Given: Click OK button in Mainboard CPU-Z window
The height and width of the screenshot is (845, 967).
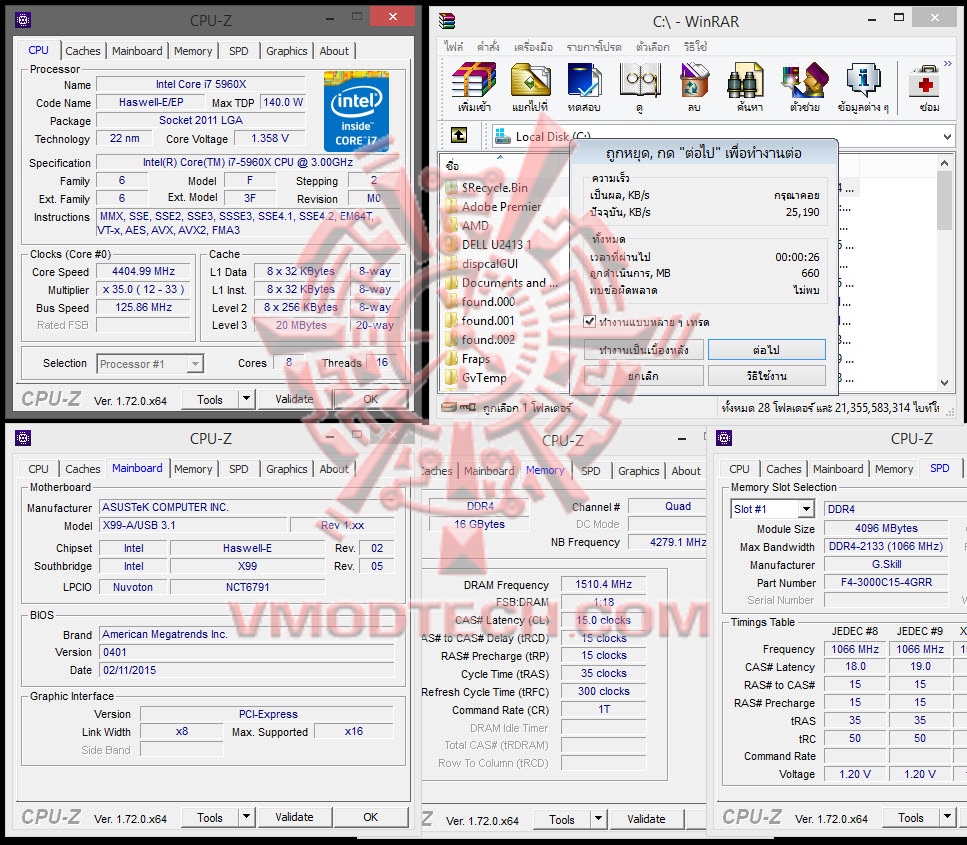Looking at the screenshot, I should point(371,817).
